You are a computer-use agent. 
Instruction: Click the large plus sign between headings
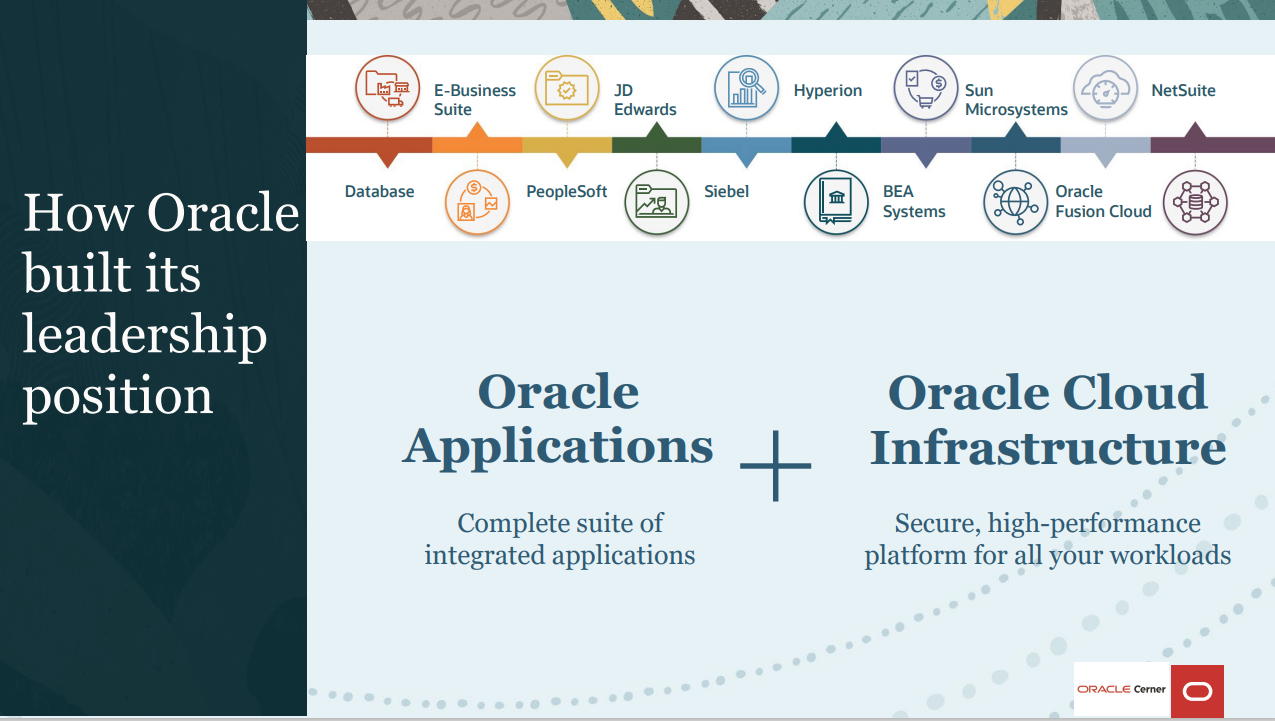pos(775,466)
